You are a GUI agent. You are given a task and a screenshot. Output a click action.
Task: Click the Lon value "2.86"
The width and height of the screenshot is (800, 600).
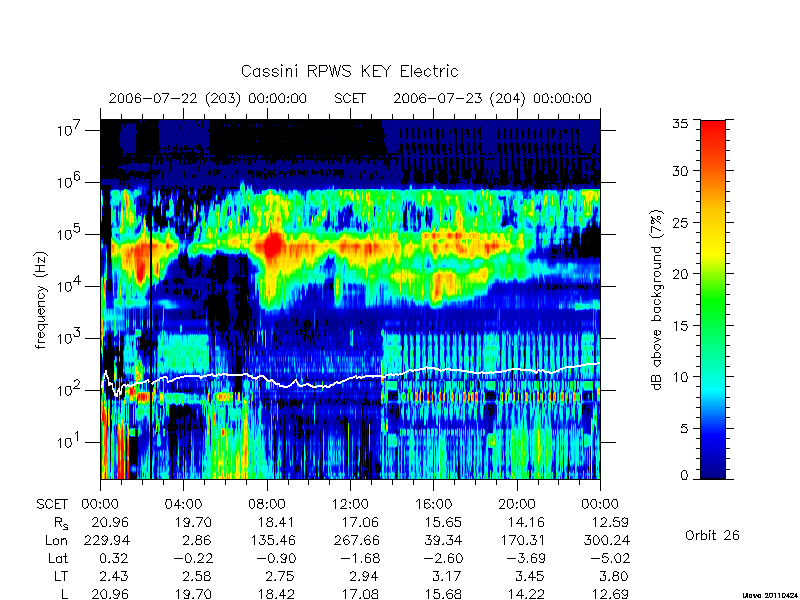[197, 540]
